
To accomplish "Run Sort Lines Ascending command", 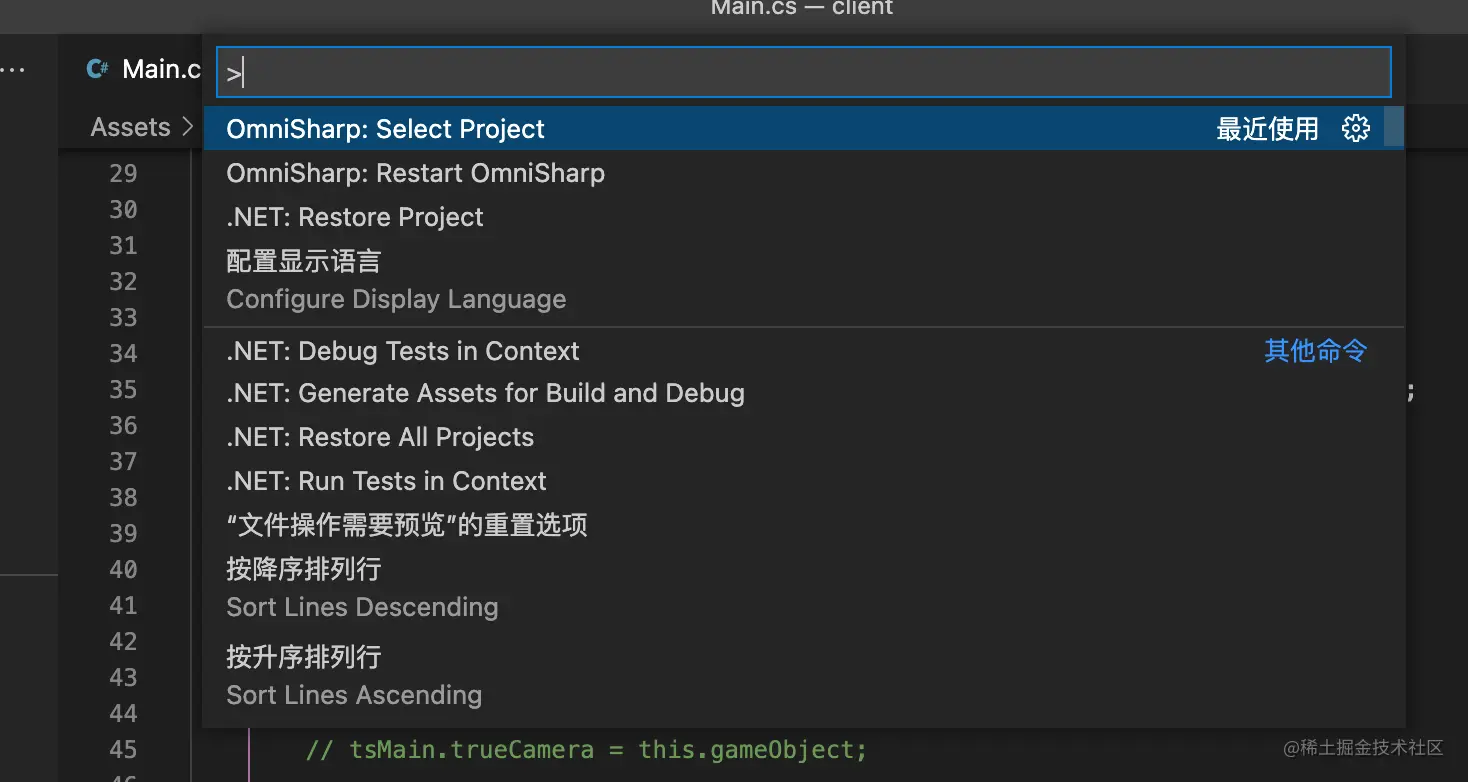I will (804, 677).
